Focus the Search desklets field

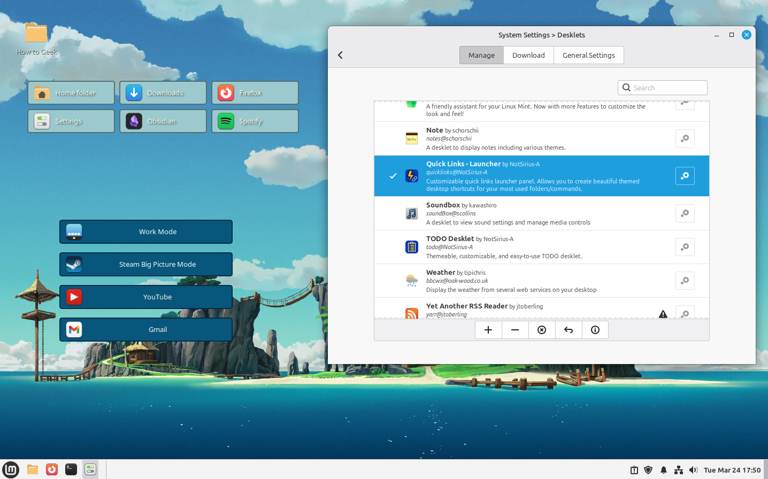662,88
